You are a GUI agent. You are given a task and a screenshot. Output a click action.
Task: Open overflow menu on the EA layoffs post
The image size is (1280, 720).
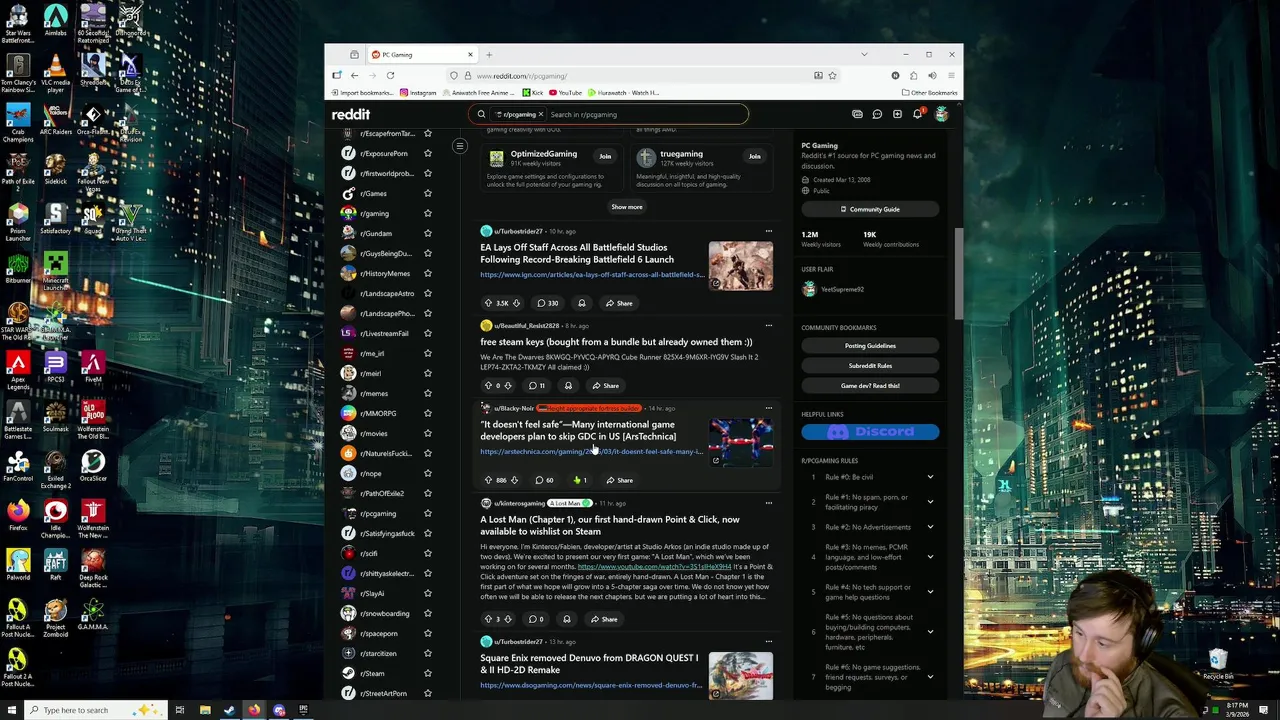coord(768,231)
